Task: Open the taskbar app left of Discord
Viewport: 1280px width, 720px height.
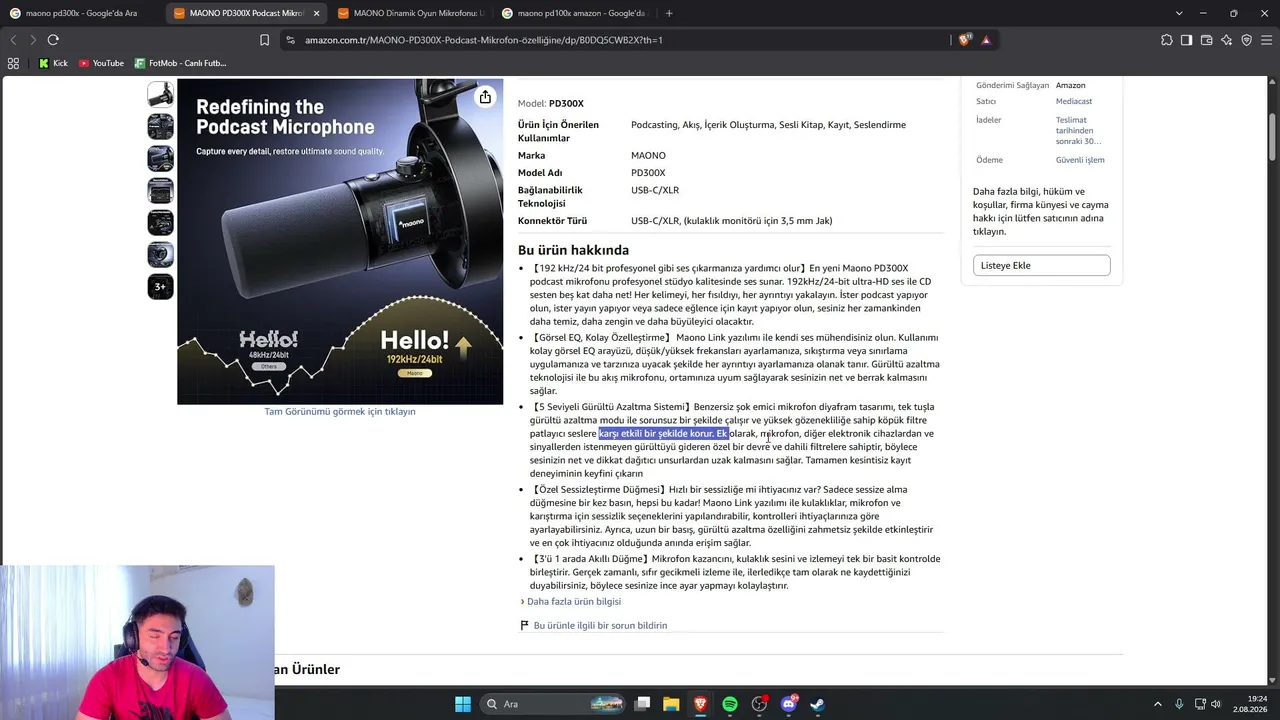Action: click(759, 704)
